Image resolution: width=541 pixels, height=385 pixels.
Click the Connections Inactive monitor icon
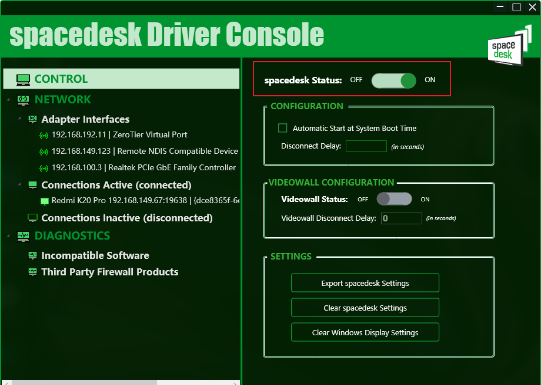32,218
